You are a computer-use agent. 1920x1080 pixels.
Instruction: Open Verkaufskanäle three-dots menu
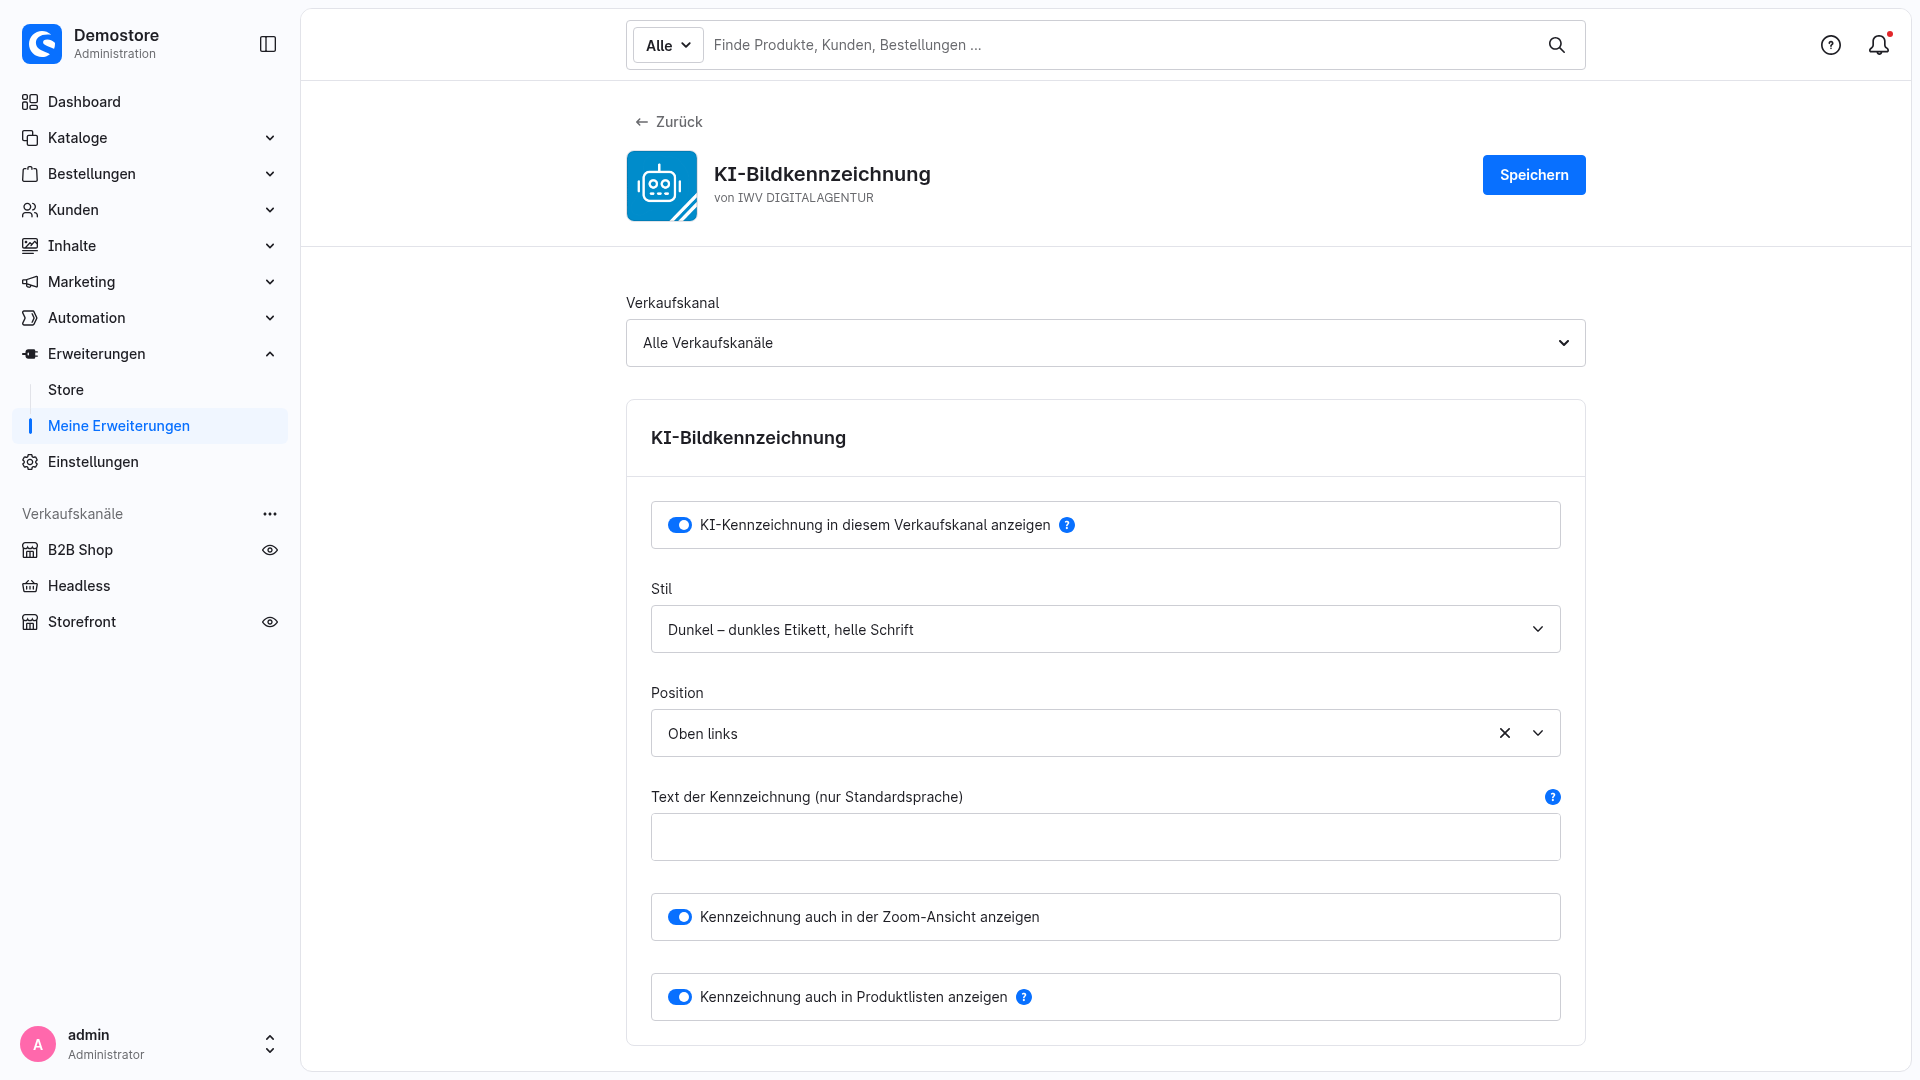(x=270, y=514)
